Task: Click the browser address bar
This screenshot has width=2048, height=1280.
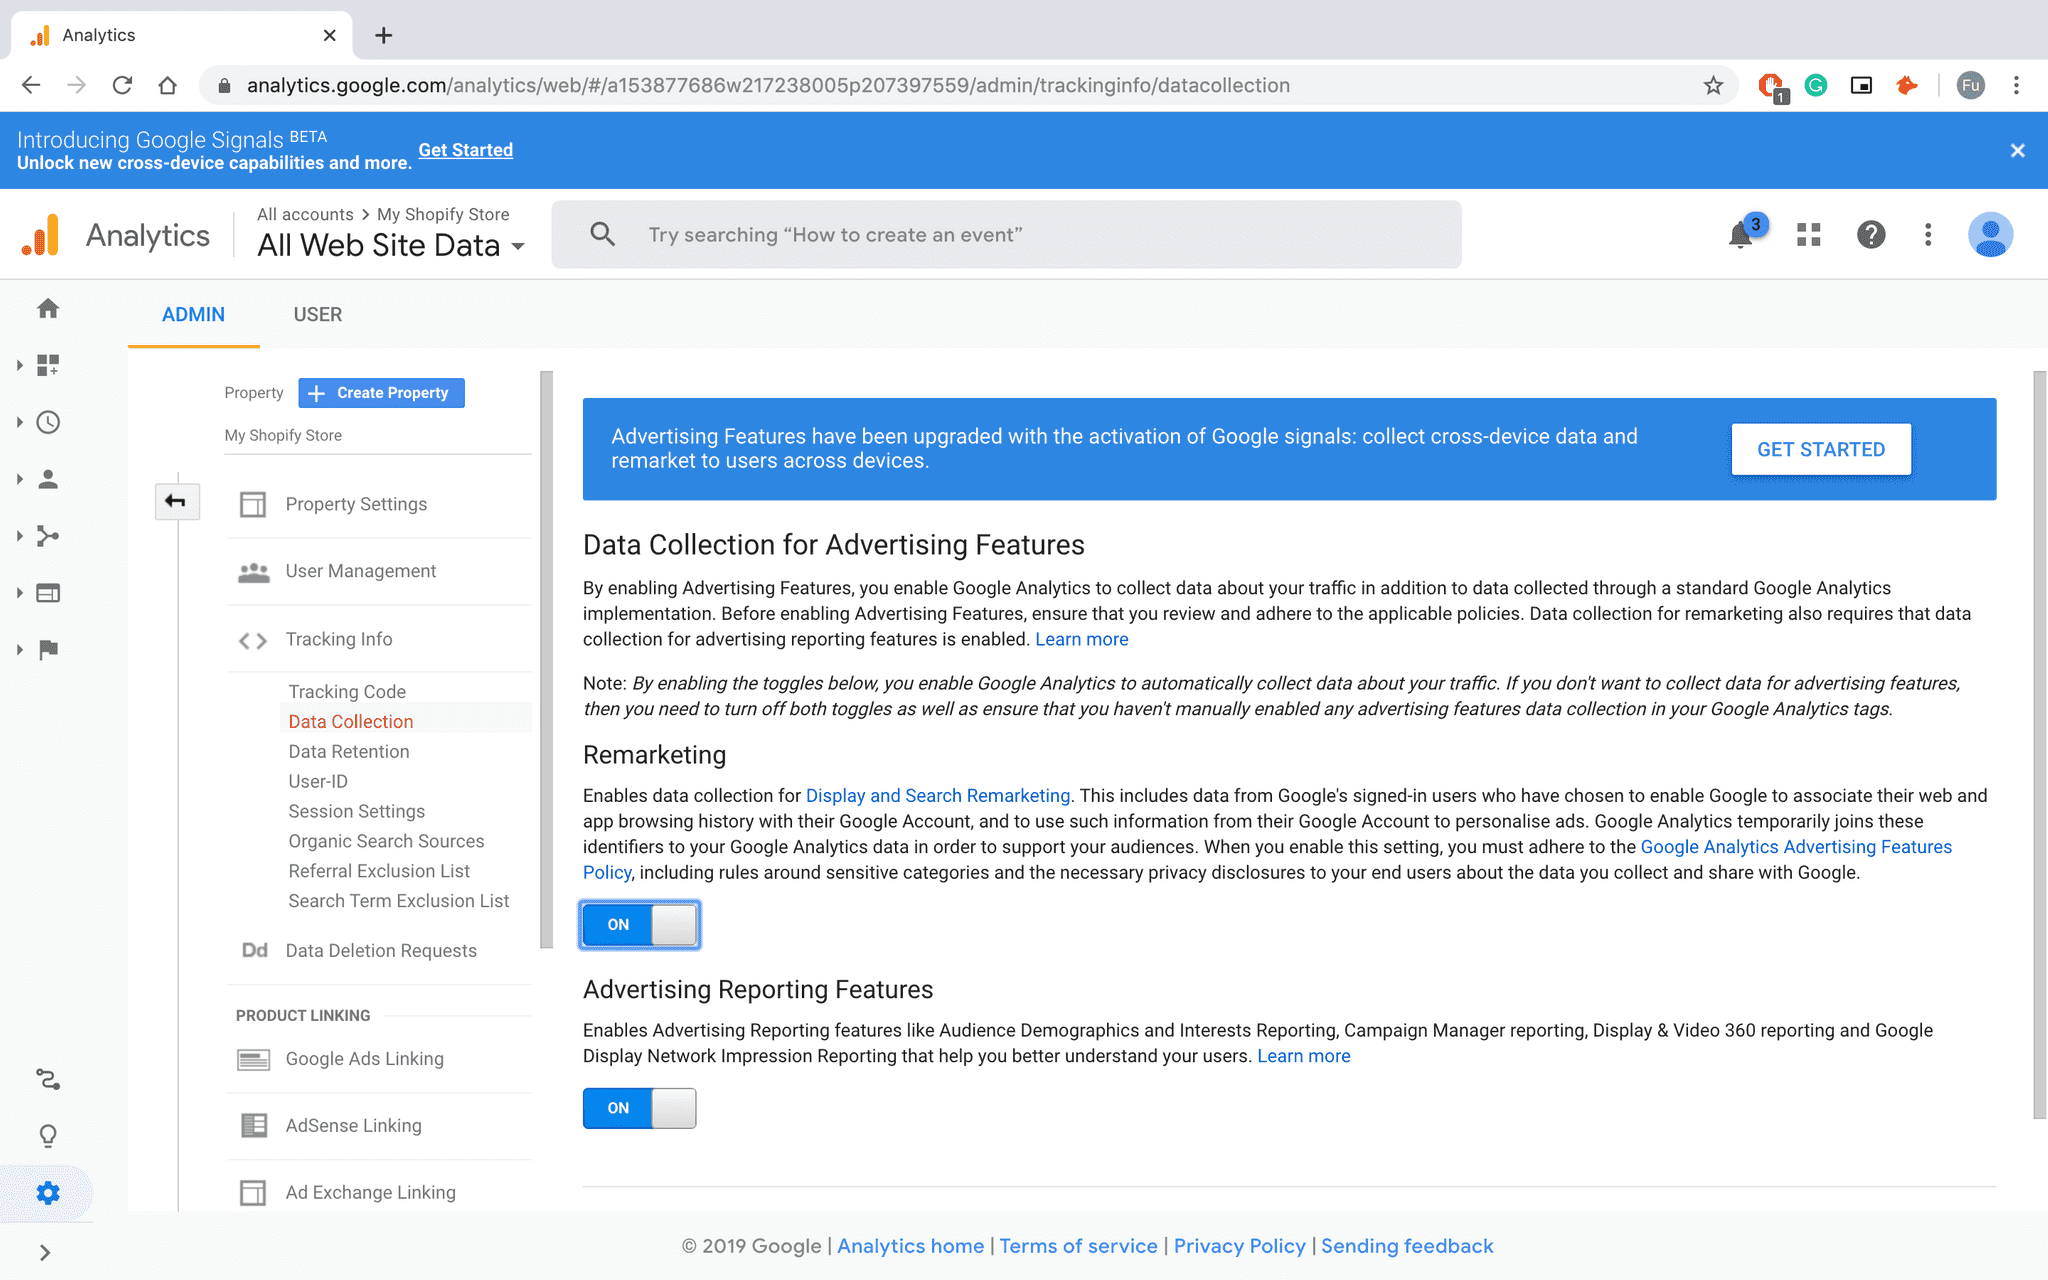Action: (968, 85)
